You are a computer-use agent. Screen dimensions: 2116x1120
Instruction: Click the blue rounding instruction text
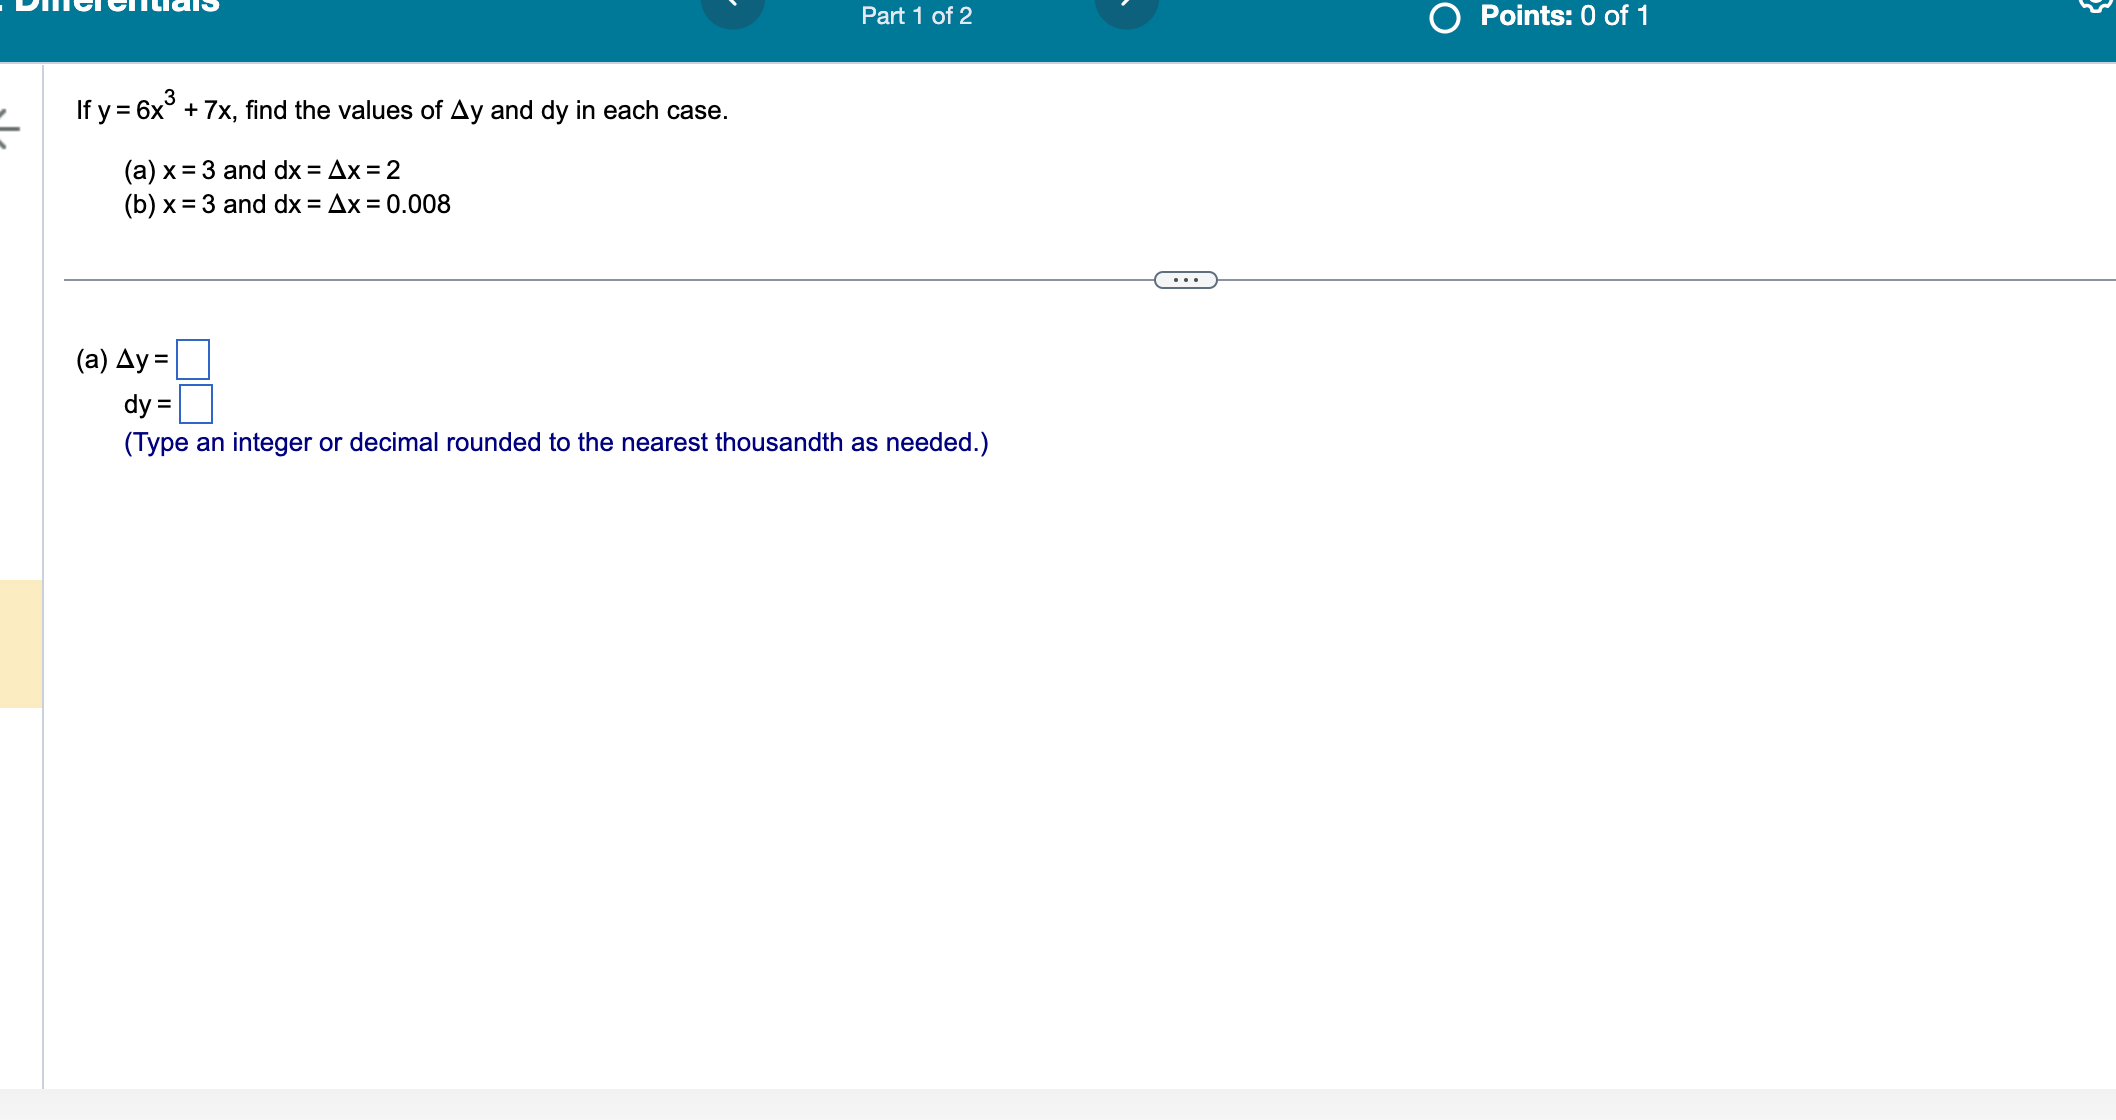(556, 442)
